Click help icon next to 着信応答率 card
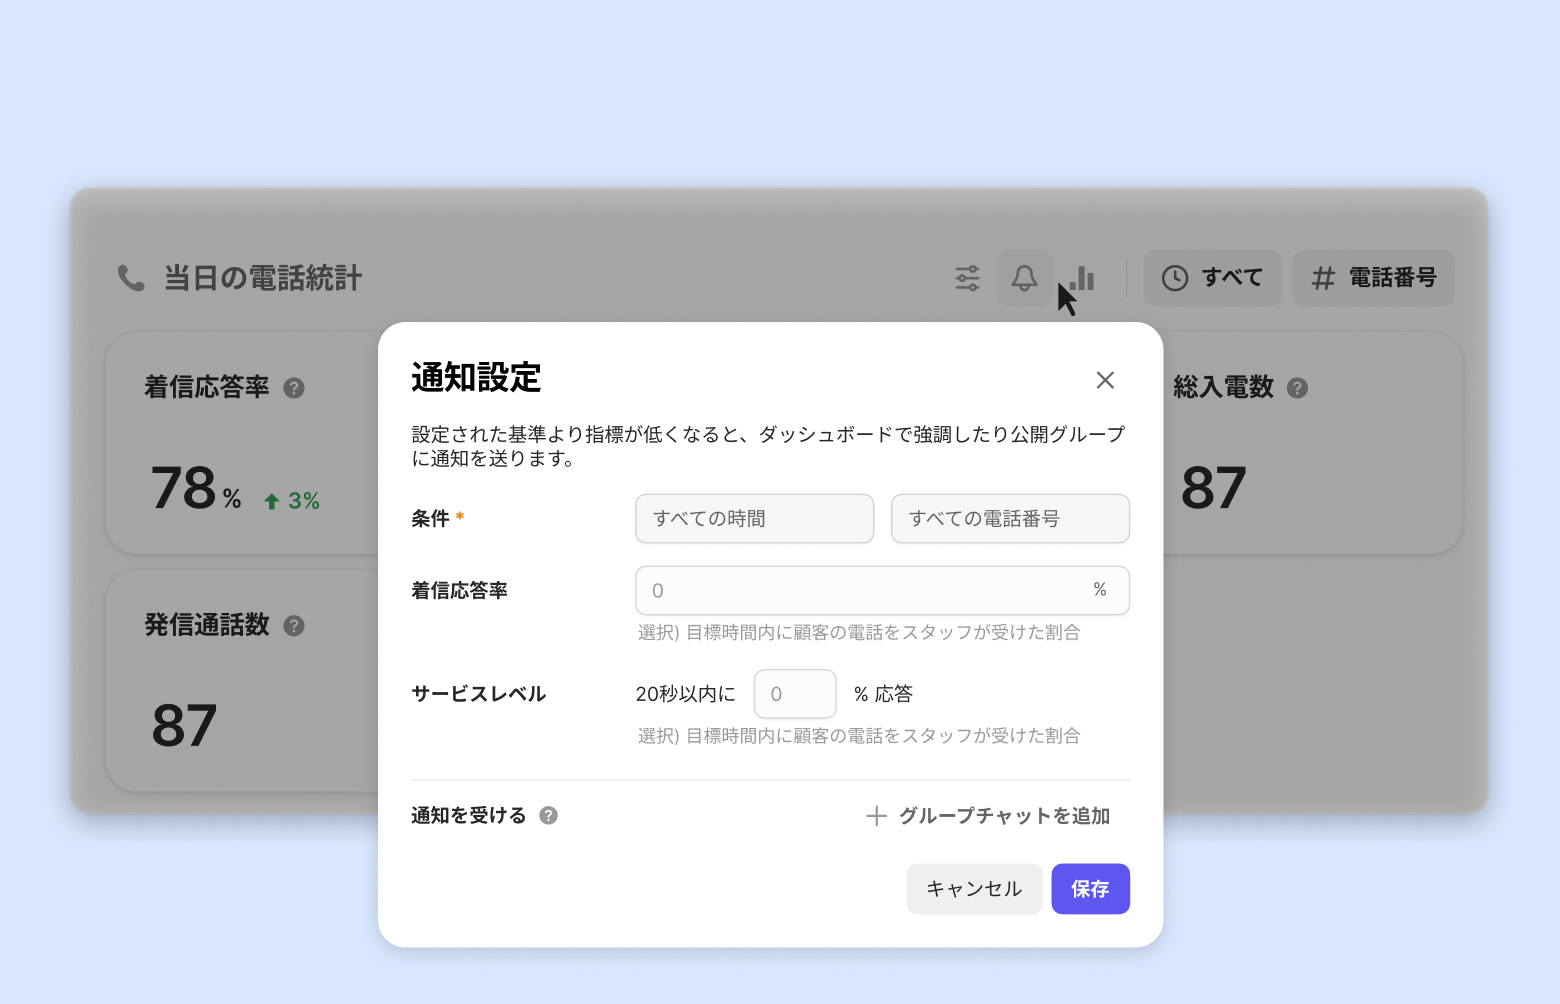Viewport: 1560px width, 1004px height. click(x=294, y=388)
